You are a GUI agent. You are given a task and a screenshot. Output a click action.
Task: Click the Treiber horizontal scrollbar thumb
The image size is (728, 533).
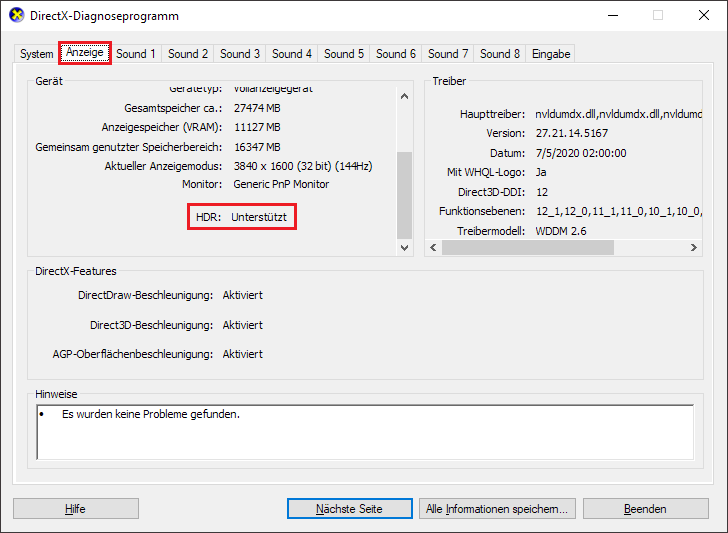528,247
